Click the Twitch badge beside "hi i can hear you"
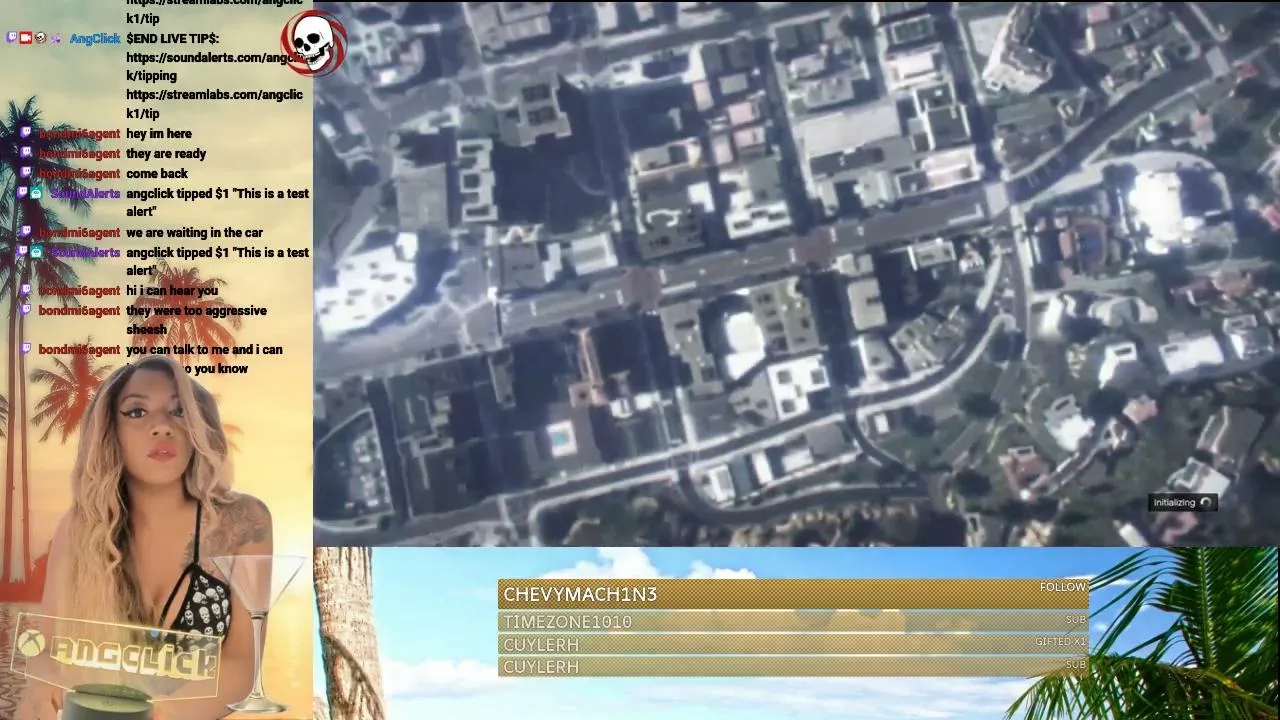Viewport: 1280px width, 720px height. click(25, 290)
